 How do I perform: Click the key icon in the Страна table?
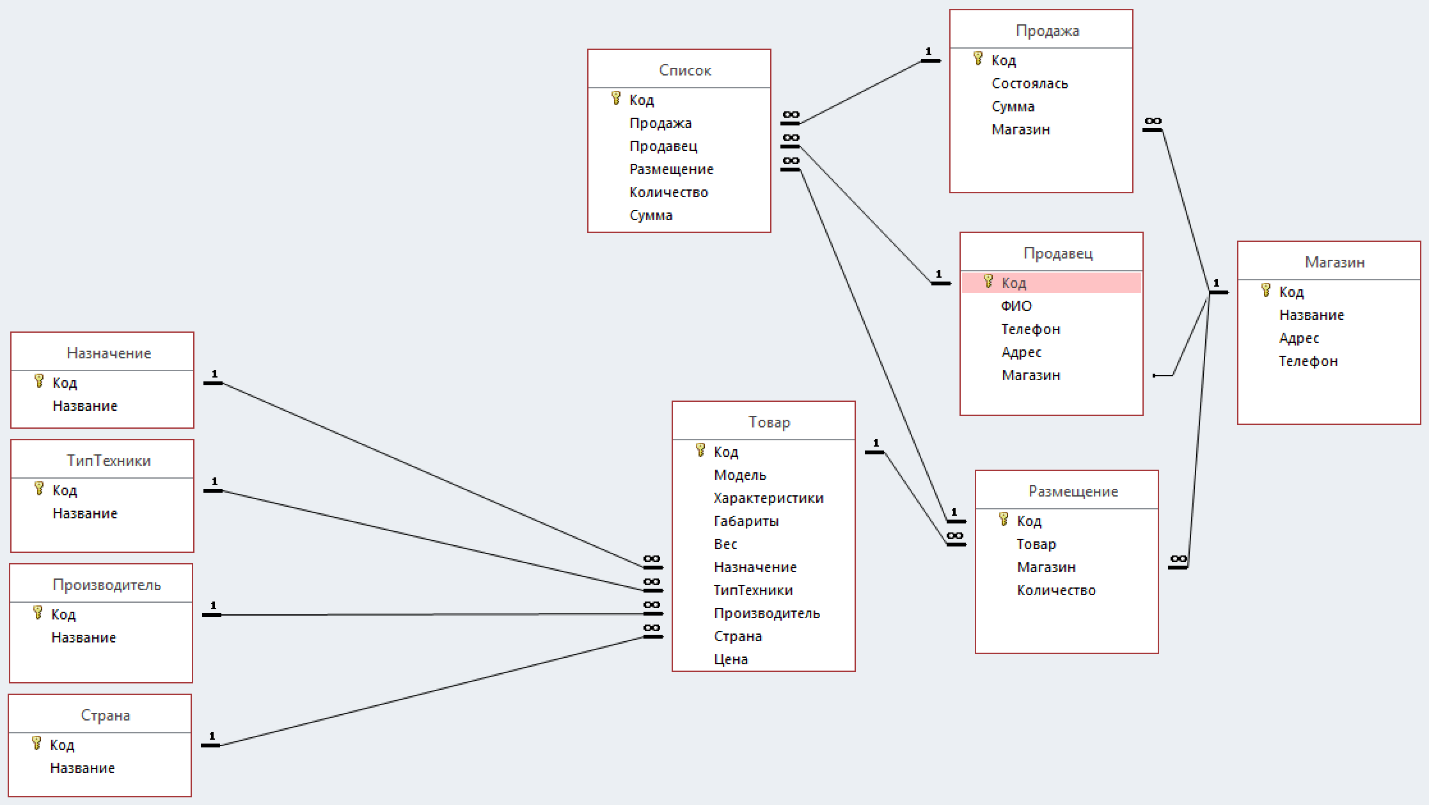tap(37, 744)
